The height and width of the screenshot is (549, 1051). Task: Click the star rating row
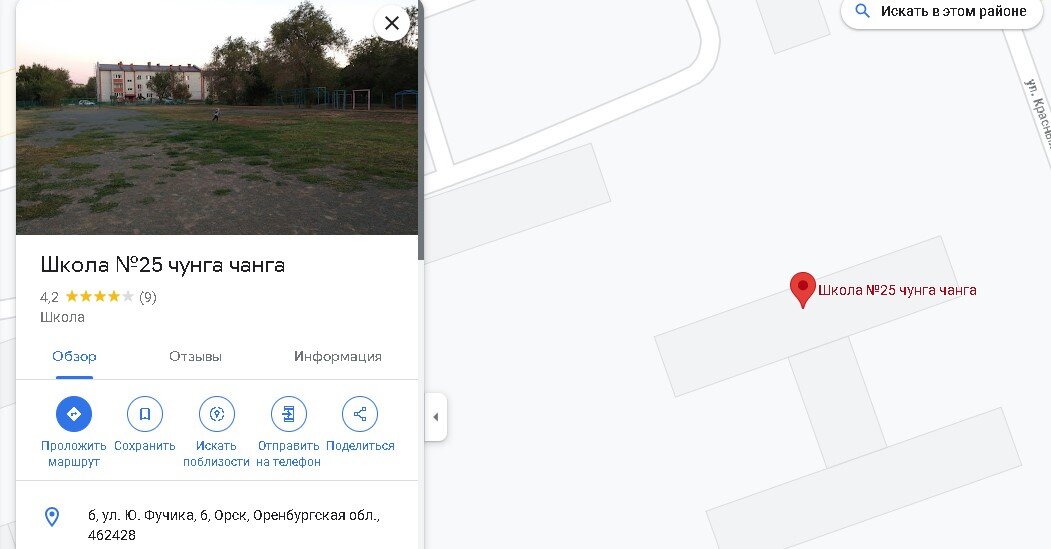pos(99,297)
